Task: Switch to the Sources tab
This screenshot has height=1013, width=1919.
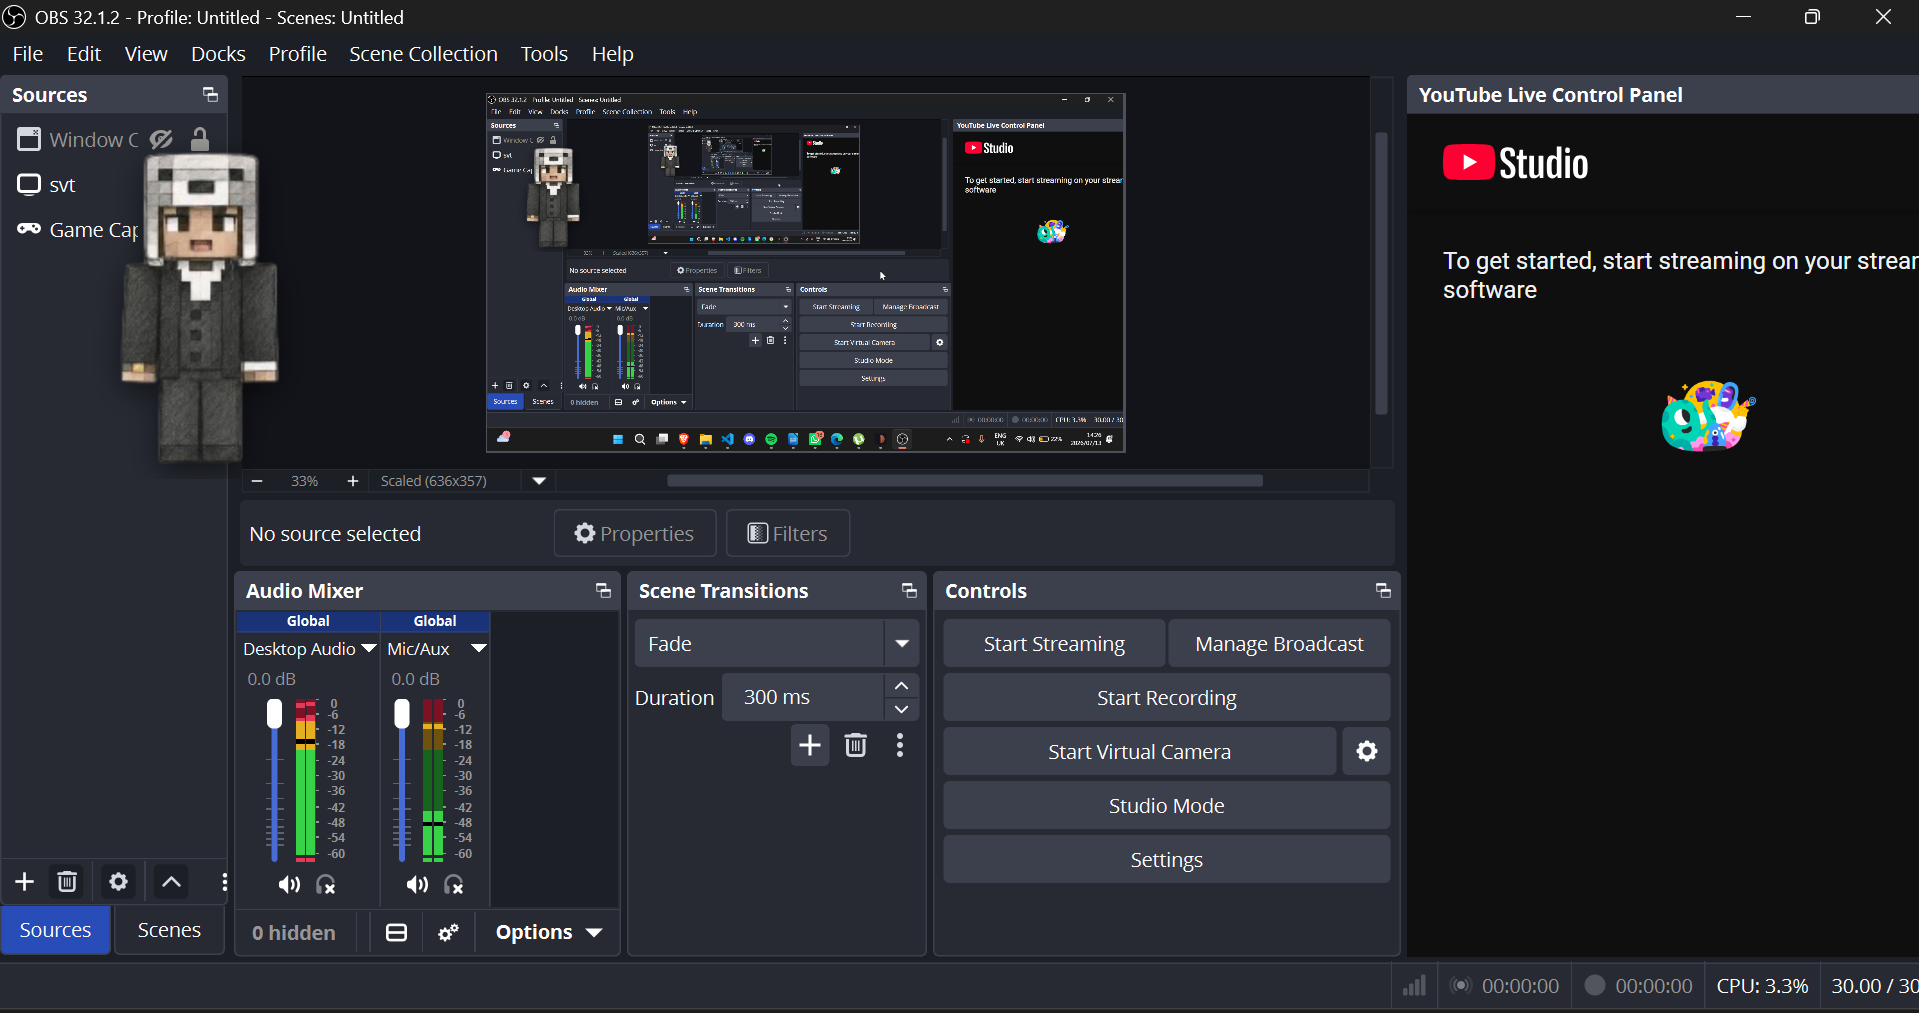Action: point(55,930)
